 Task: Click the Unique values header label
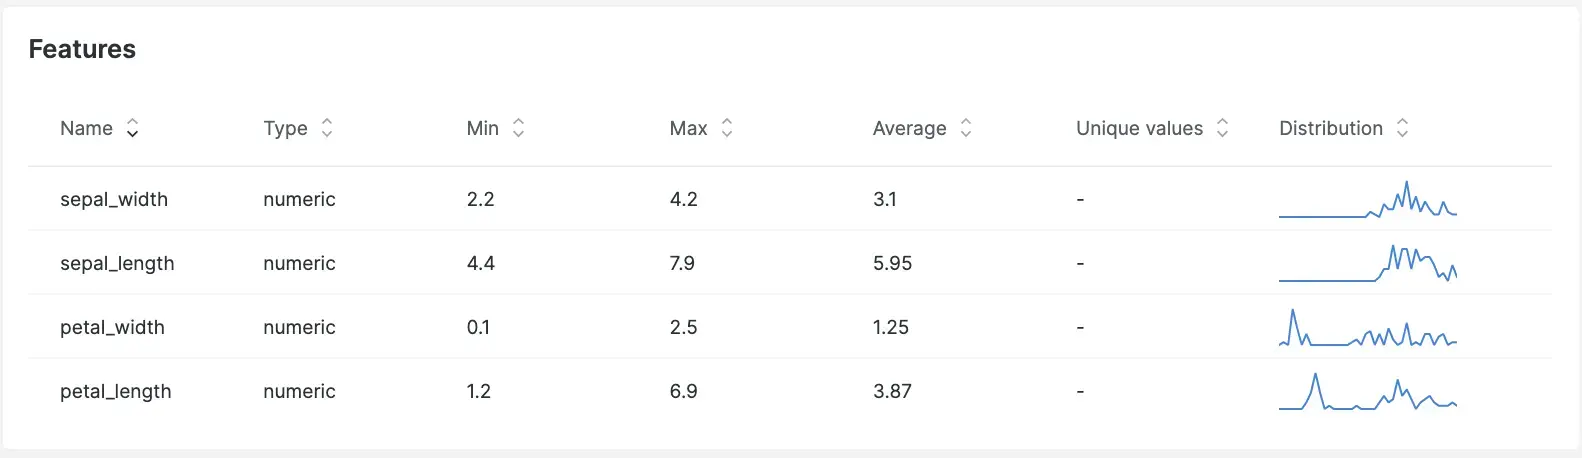point(1139,128)
